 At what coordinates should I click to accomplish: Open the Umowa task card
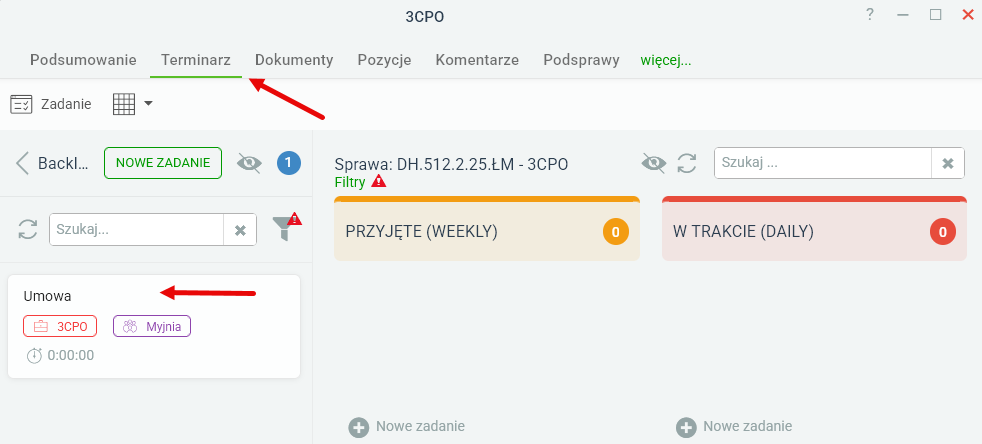(x=154, y=326)
